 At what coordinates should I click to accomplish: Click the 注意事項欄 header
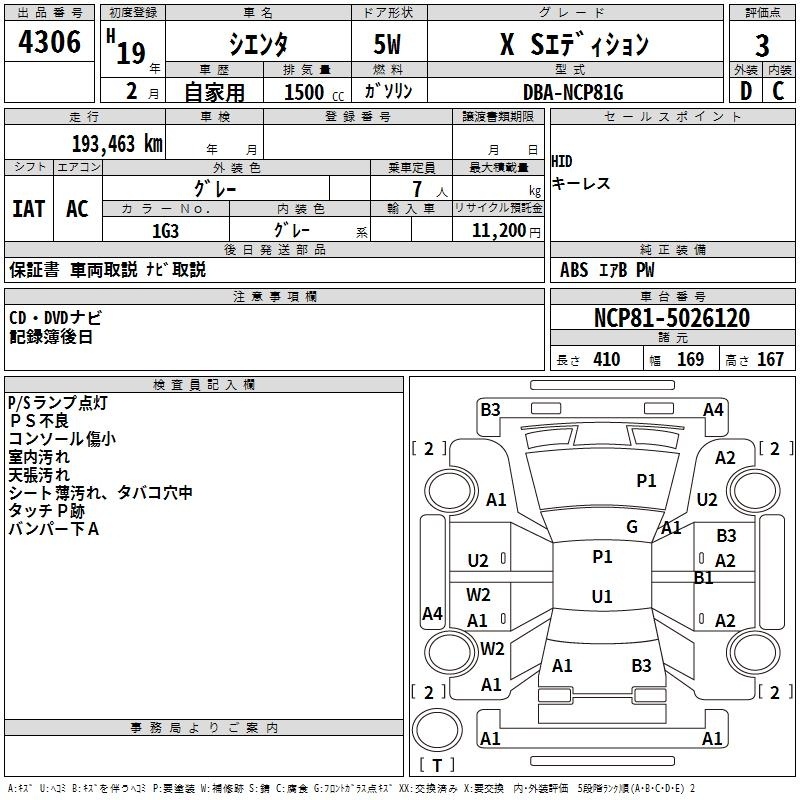(x=274, y=297)
